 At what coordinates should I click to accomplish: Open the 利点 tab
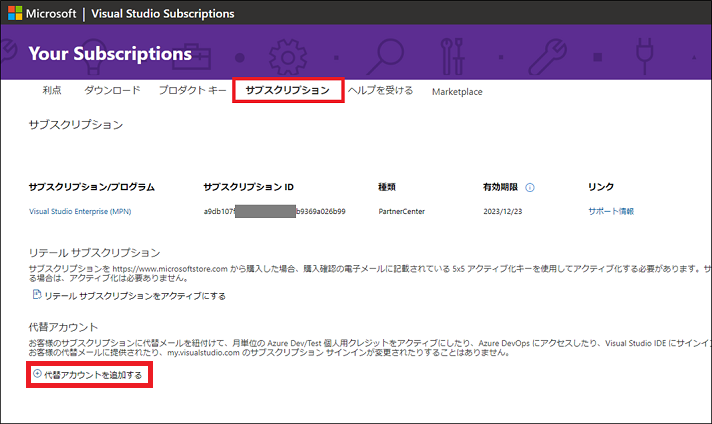52,90
